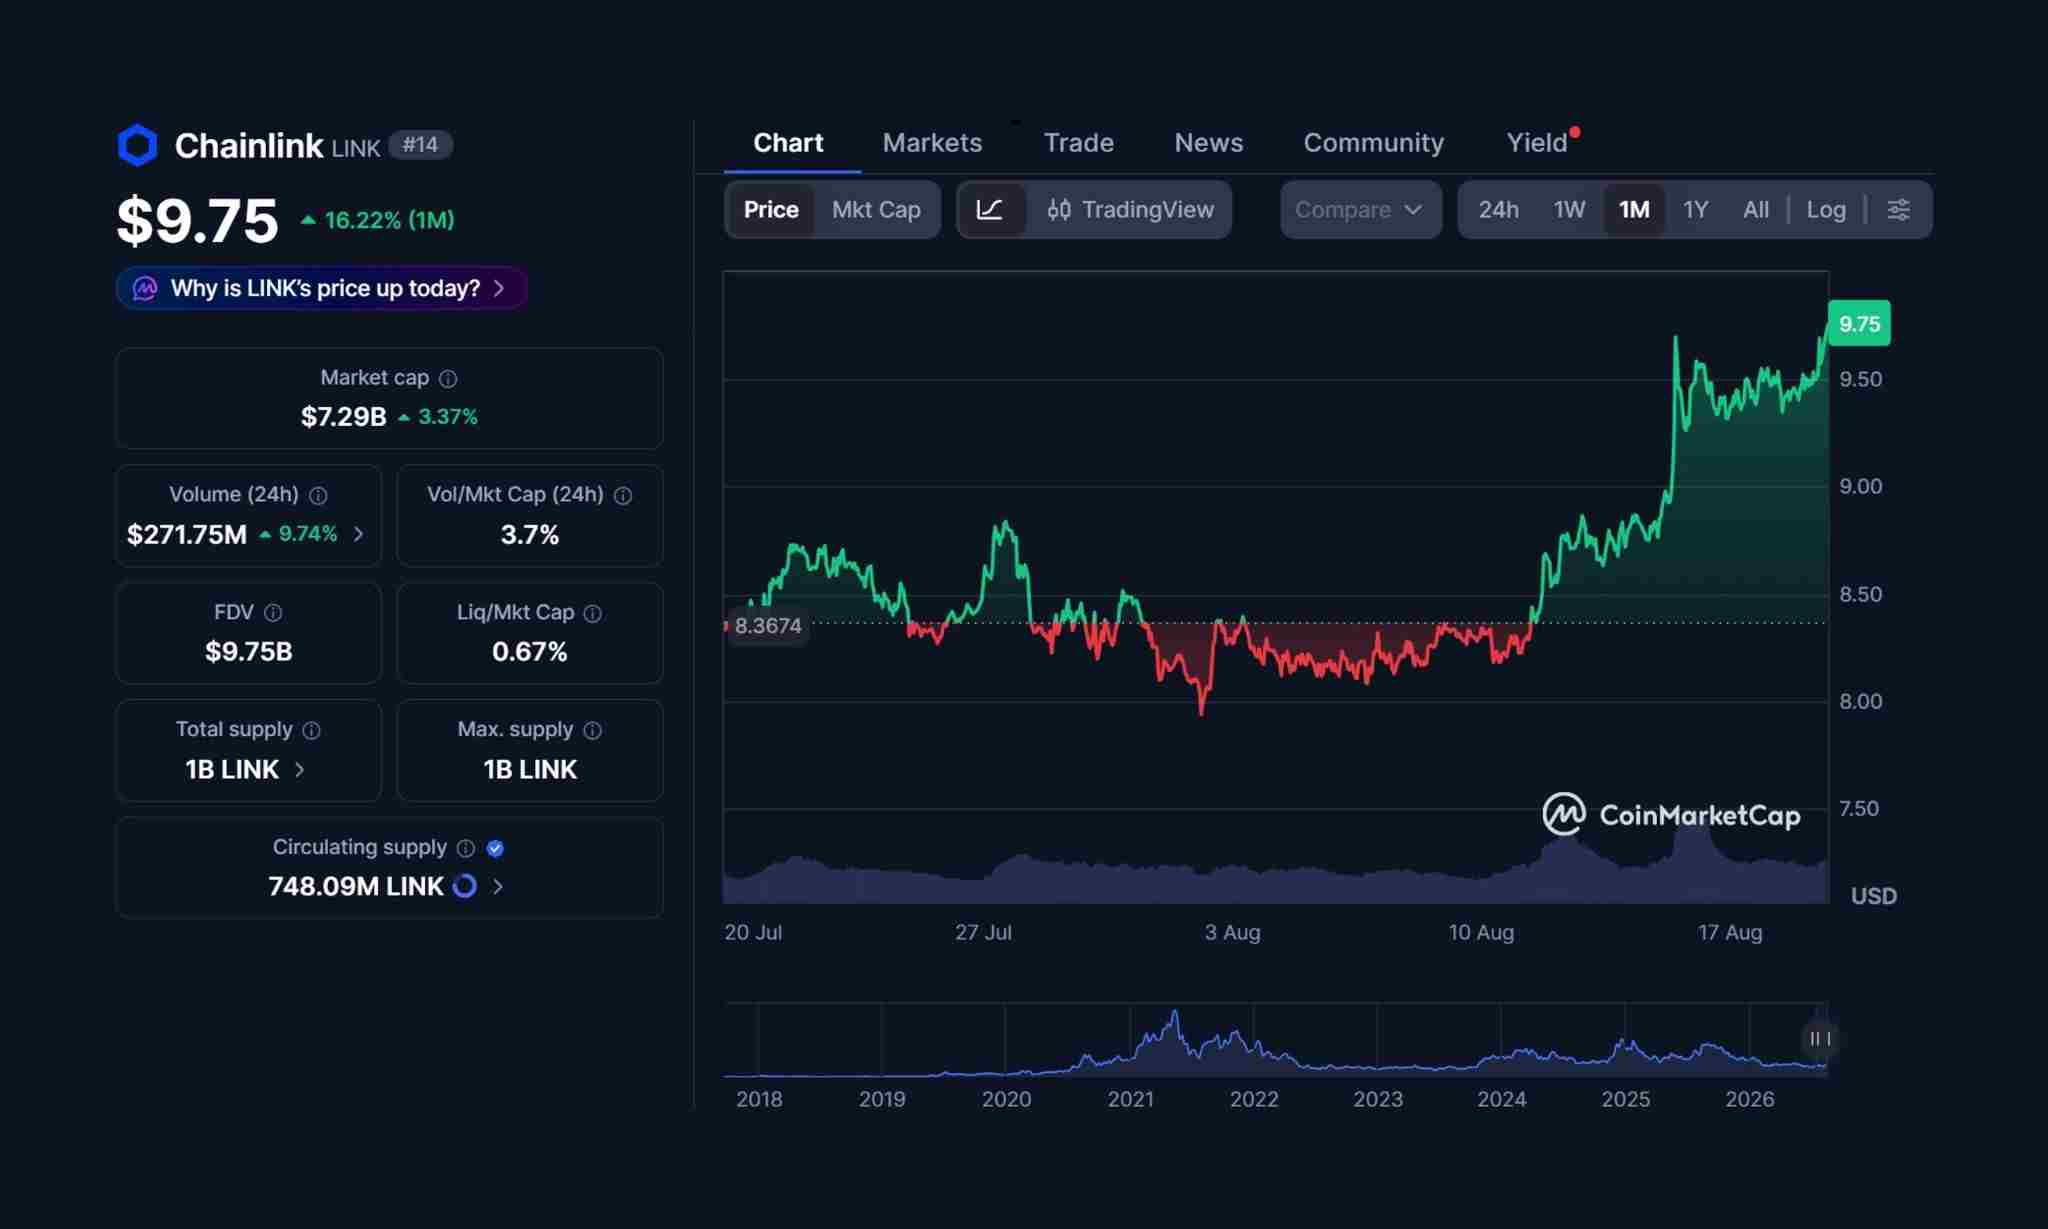
Task: Expand Volume (24h) details chevron
Action: point(359,534)
